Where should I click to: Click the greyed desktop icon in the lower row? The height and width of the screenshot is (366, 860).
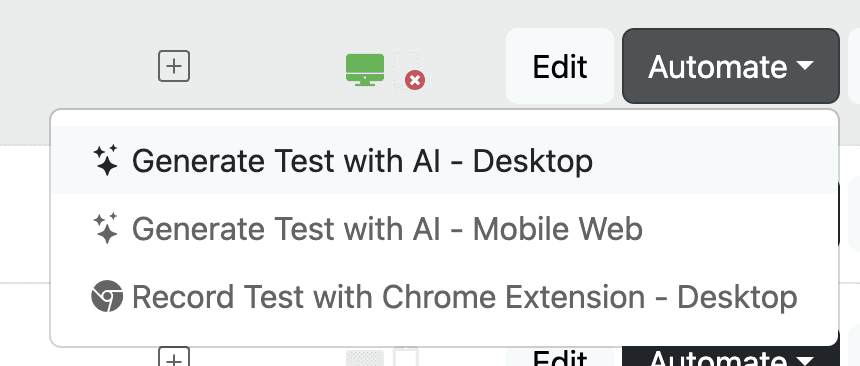[x=365, y=358]
